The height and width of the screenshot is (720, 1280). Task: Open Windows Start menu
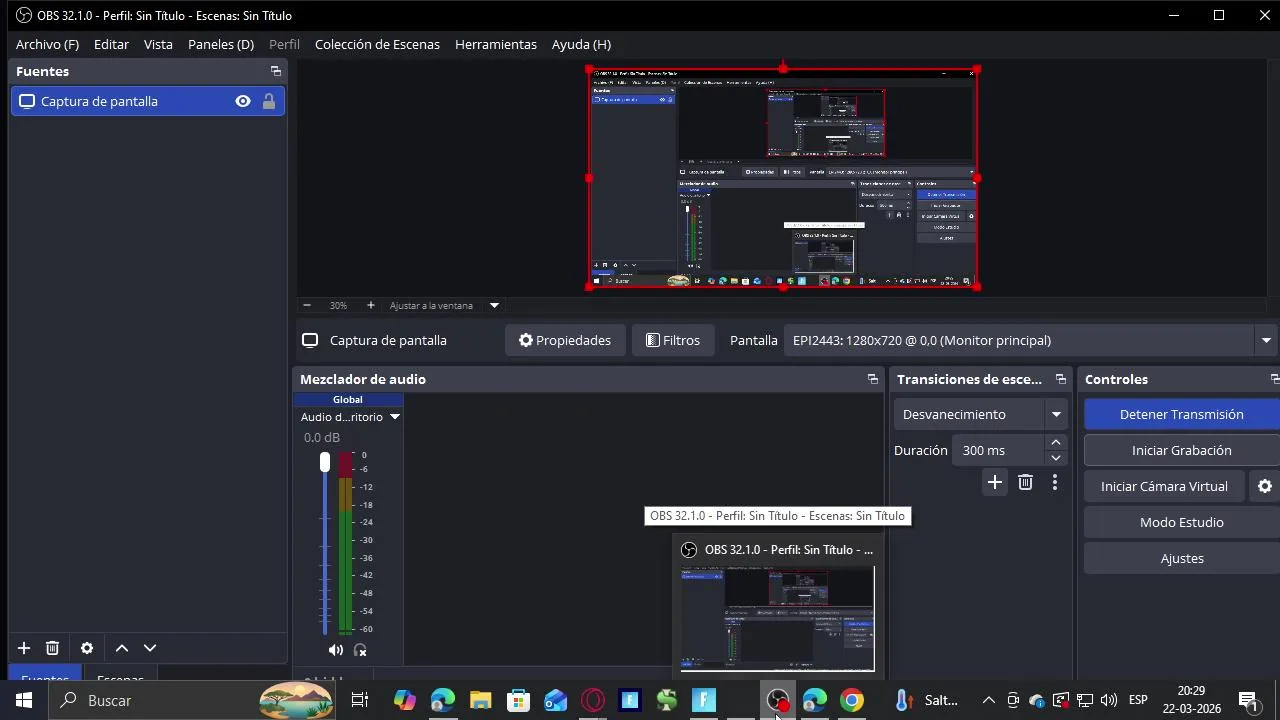[24, 700]
